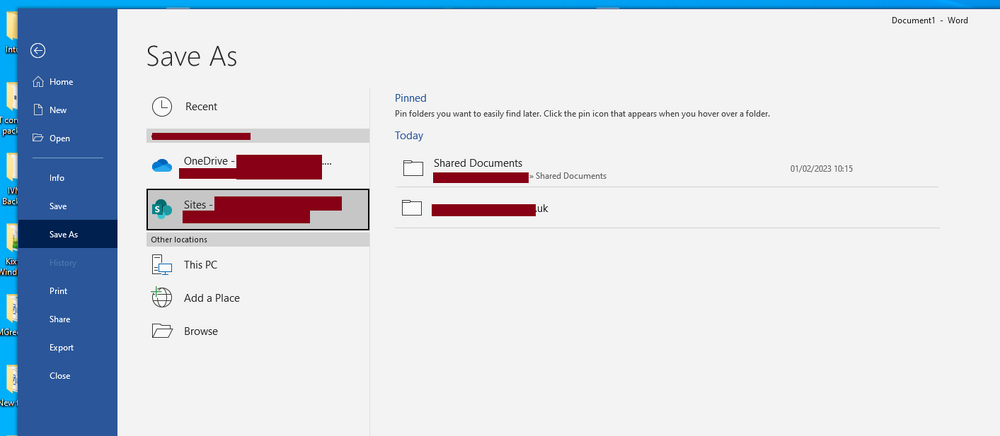The width and height of the screenshot is (1000, 436).
Task: Click the OneDrive cloud icon
Action: click(x=162, y=166)
